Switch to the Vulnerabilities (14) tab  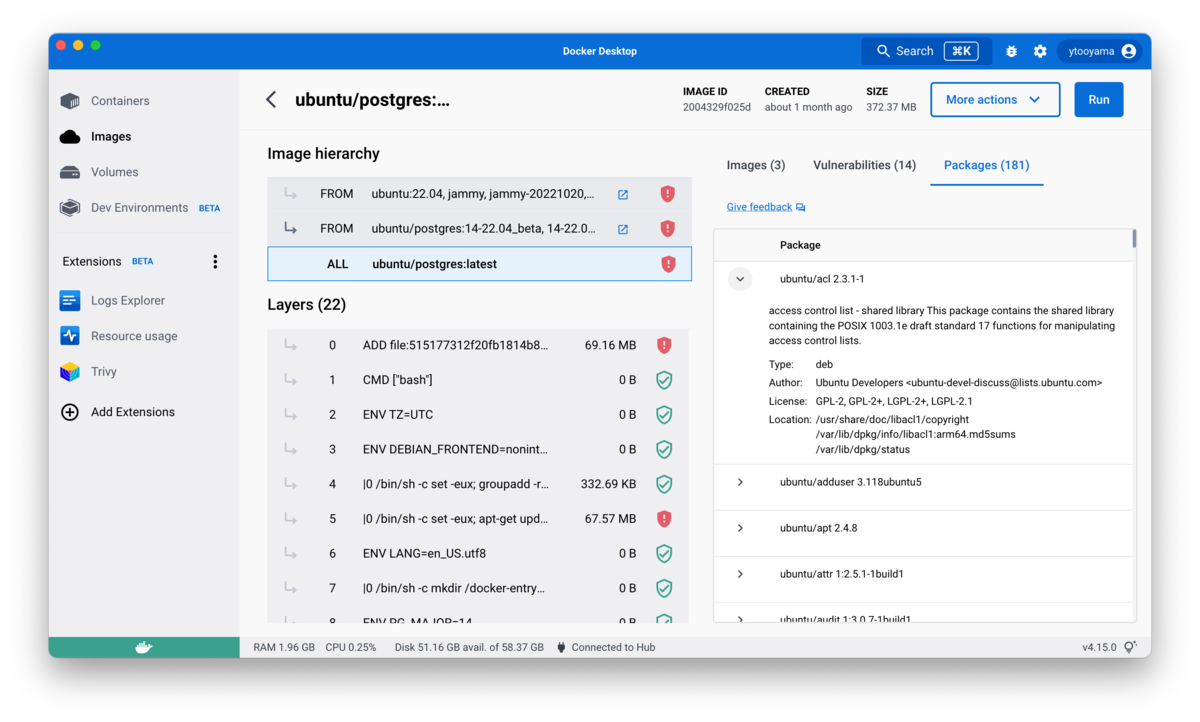click(x=864, y=165)
